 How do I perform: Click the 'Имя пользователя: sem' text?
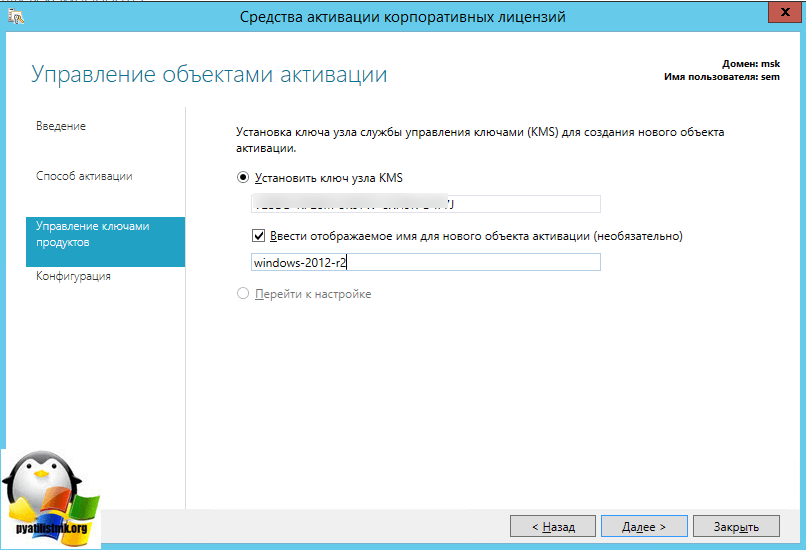pyautogui.click(x=722, y=77)
